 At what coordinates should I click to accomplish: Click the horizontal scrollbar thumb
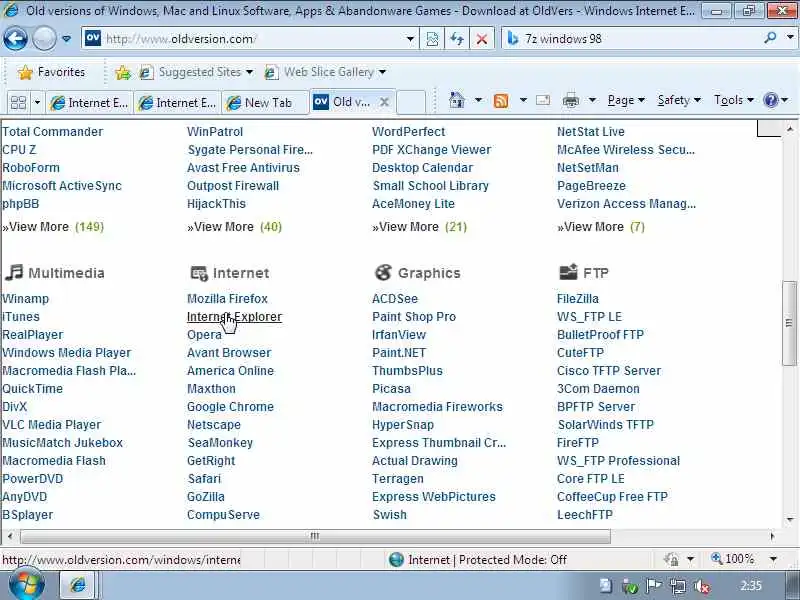click(x=315, y=536)
